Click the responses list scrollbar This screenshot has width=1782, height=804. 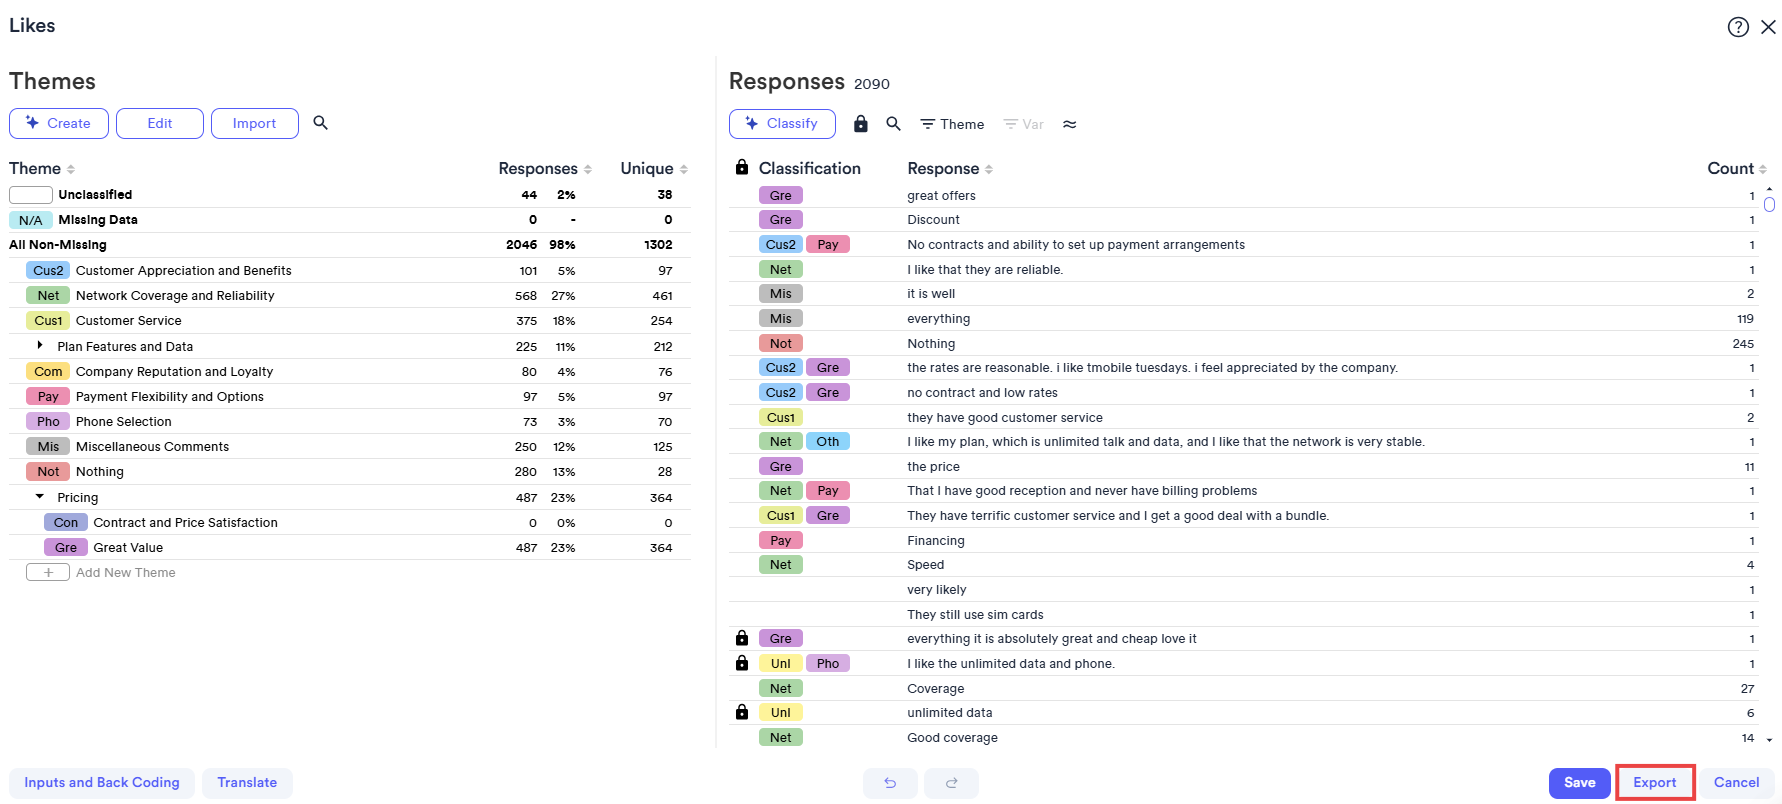[1770, 205]
